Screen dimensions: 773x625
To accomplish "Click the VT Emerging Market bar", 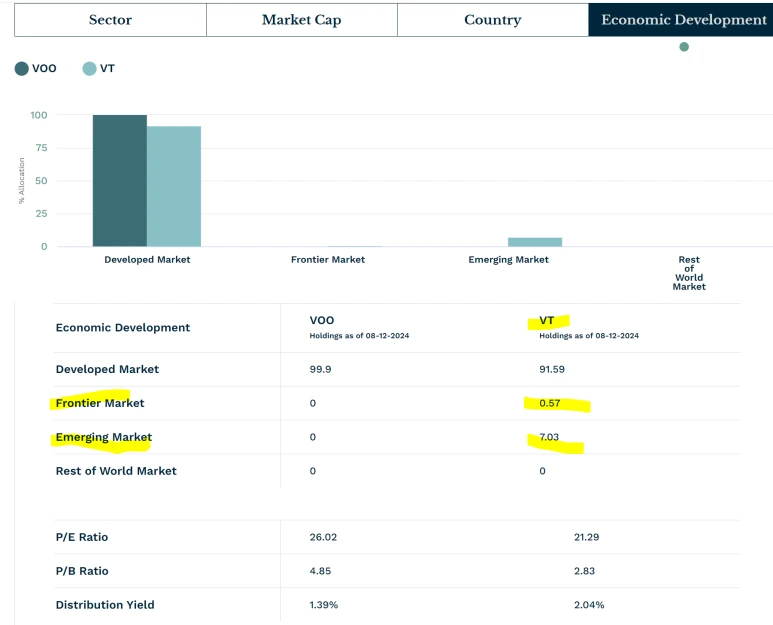I will click(535, 242).
